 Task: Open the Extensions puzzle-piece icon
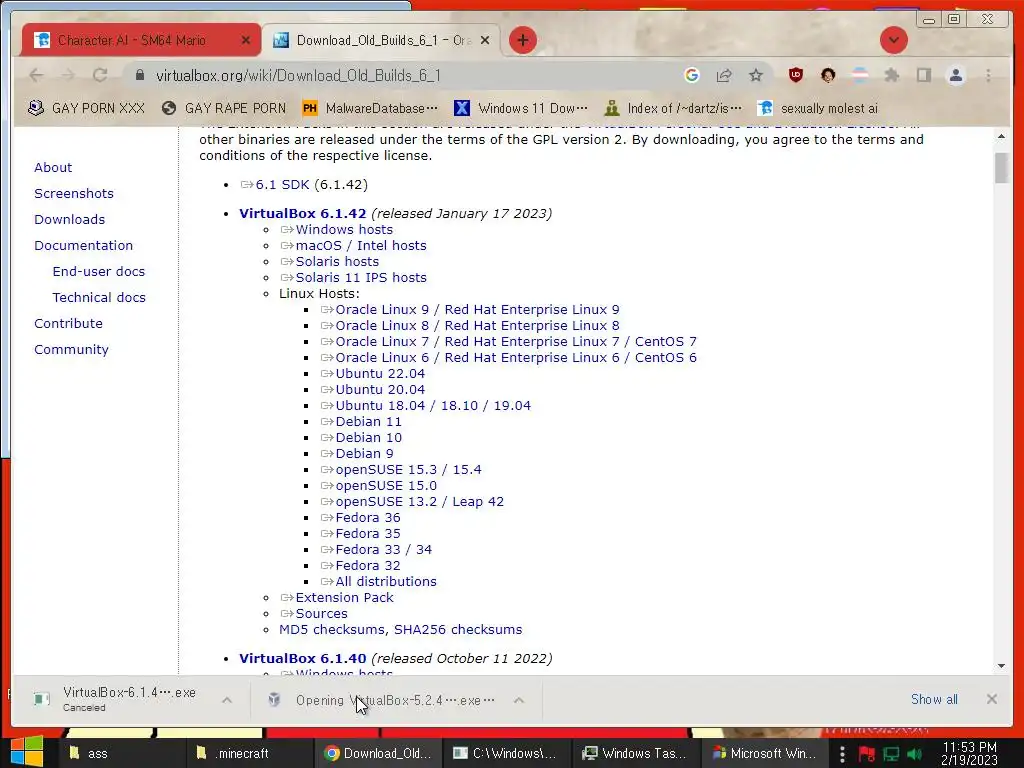[x=891, y=76]
